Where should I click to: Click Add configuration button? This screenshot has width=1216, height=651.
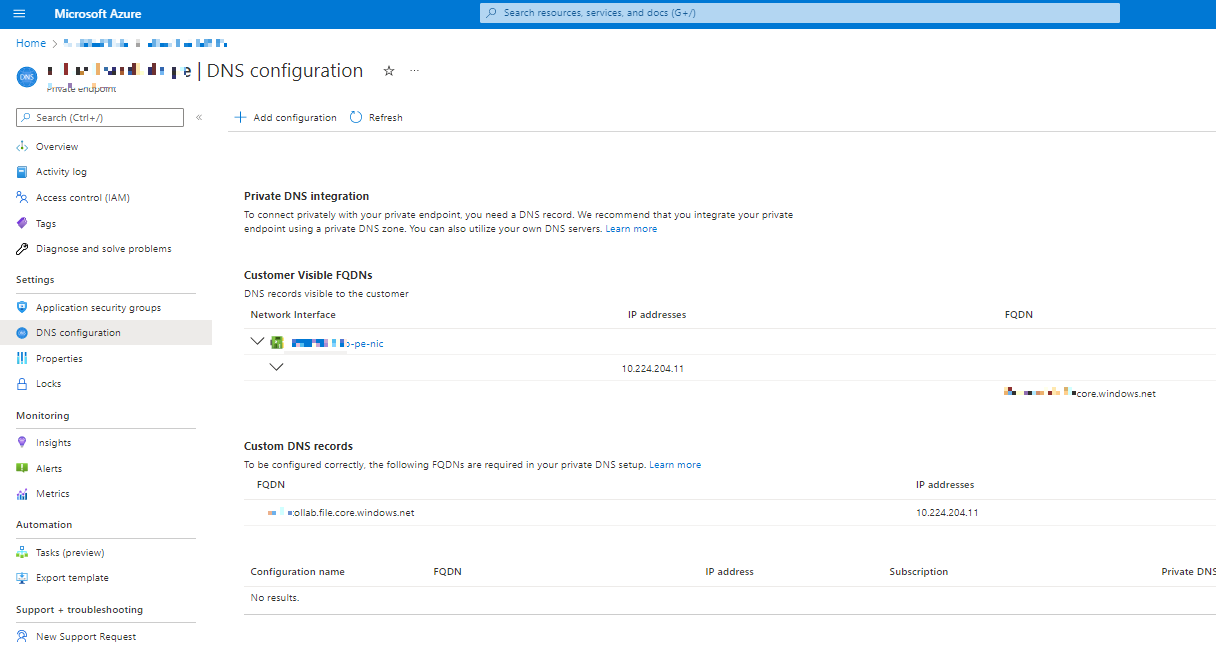click(286, 118)
